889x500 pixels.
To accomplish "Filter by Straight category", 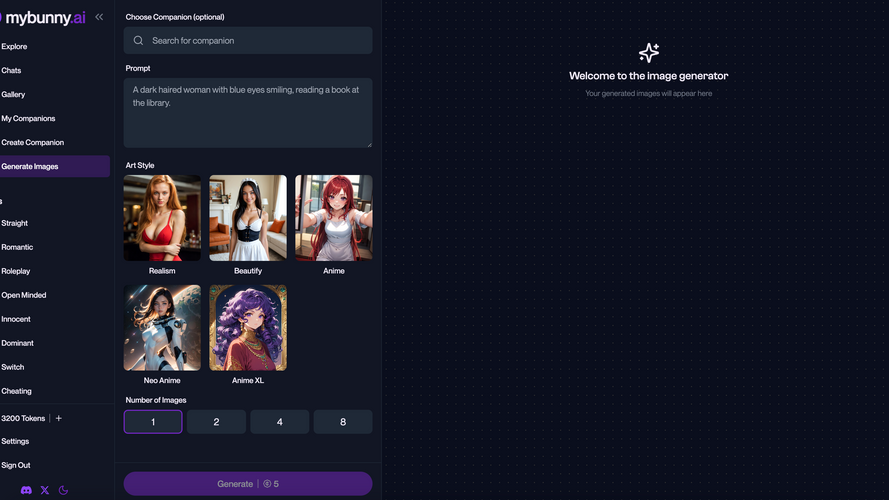I will click(15, 223).
